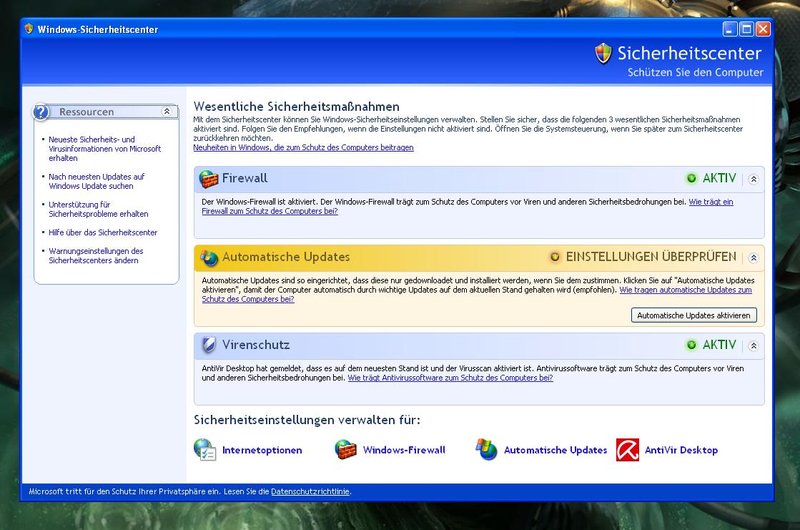This screenshot has width=800, height=530.
Task: Maximize the Windows-Sicherheitscenter window
Action: [x=746, y=29]
